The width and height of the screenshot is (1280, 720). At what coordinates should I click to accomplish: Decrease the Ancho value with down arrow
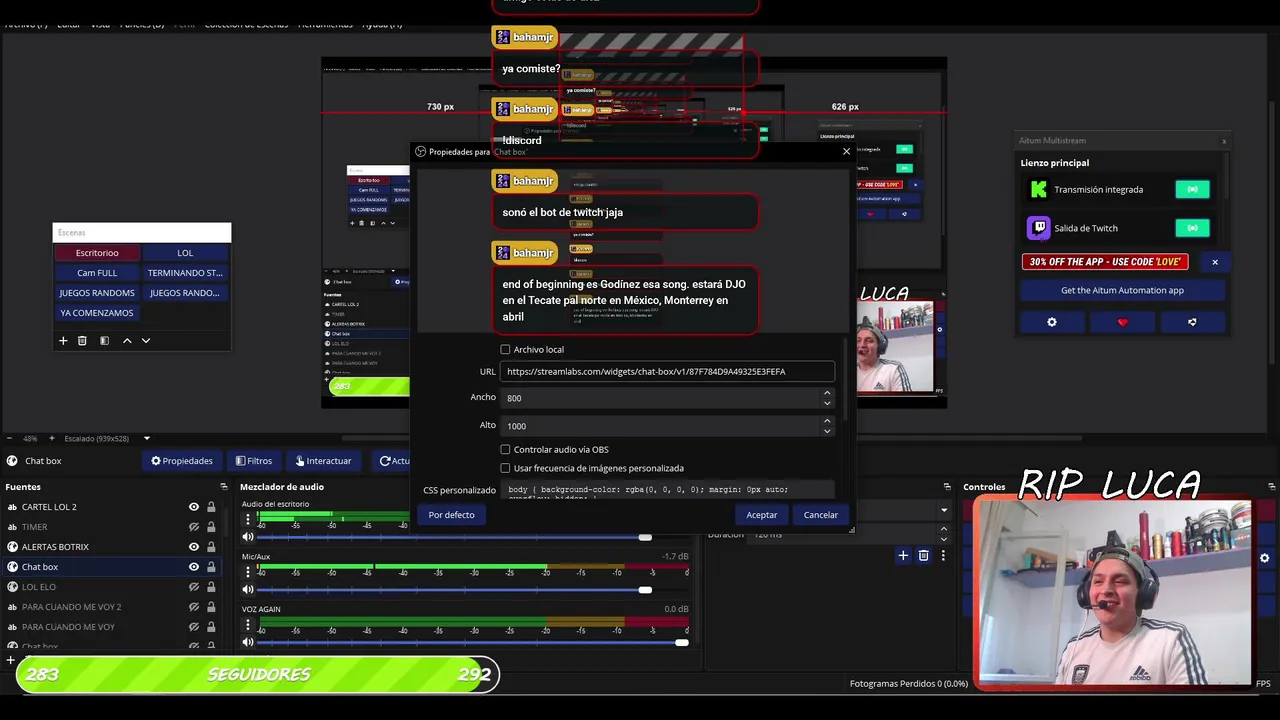[x=827, y=403]
